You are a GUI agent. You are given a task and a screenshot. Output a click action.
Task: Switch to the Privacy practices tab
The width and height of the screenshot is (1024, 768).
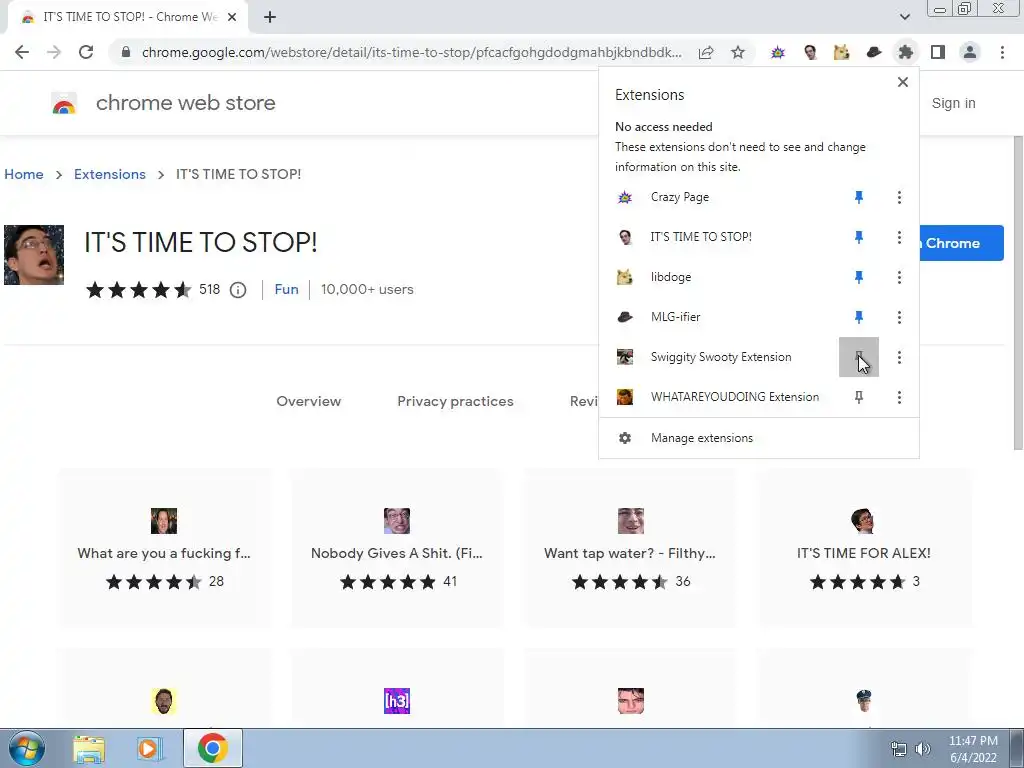click(x=455, y=401)
